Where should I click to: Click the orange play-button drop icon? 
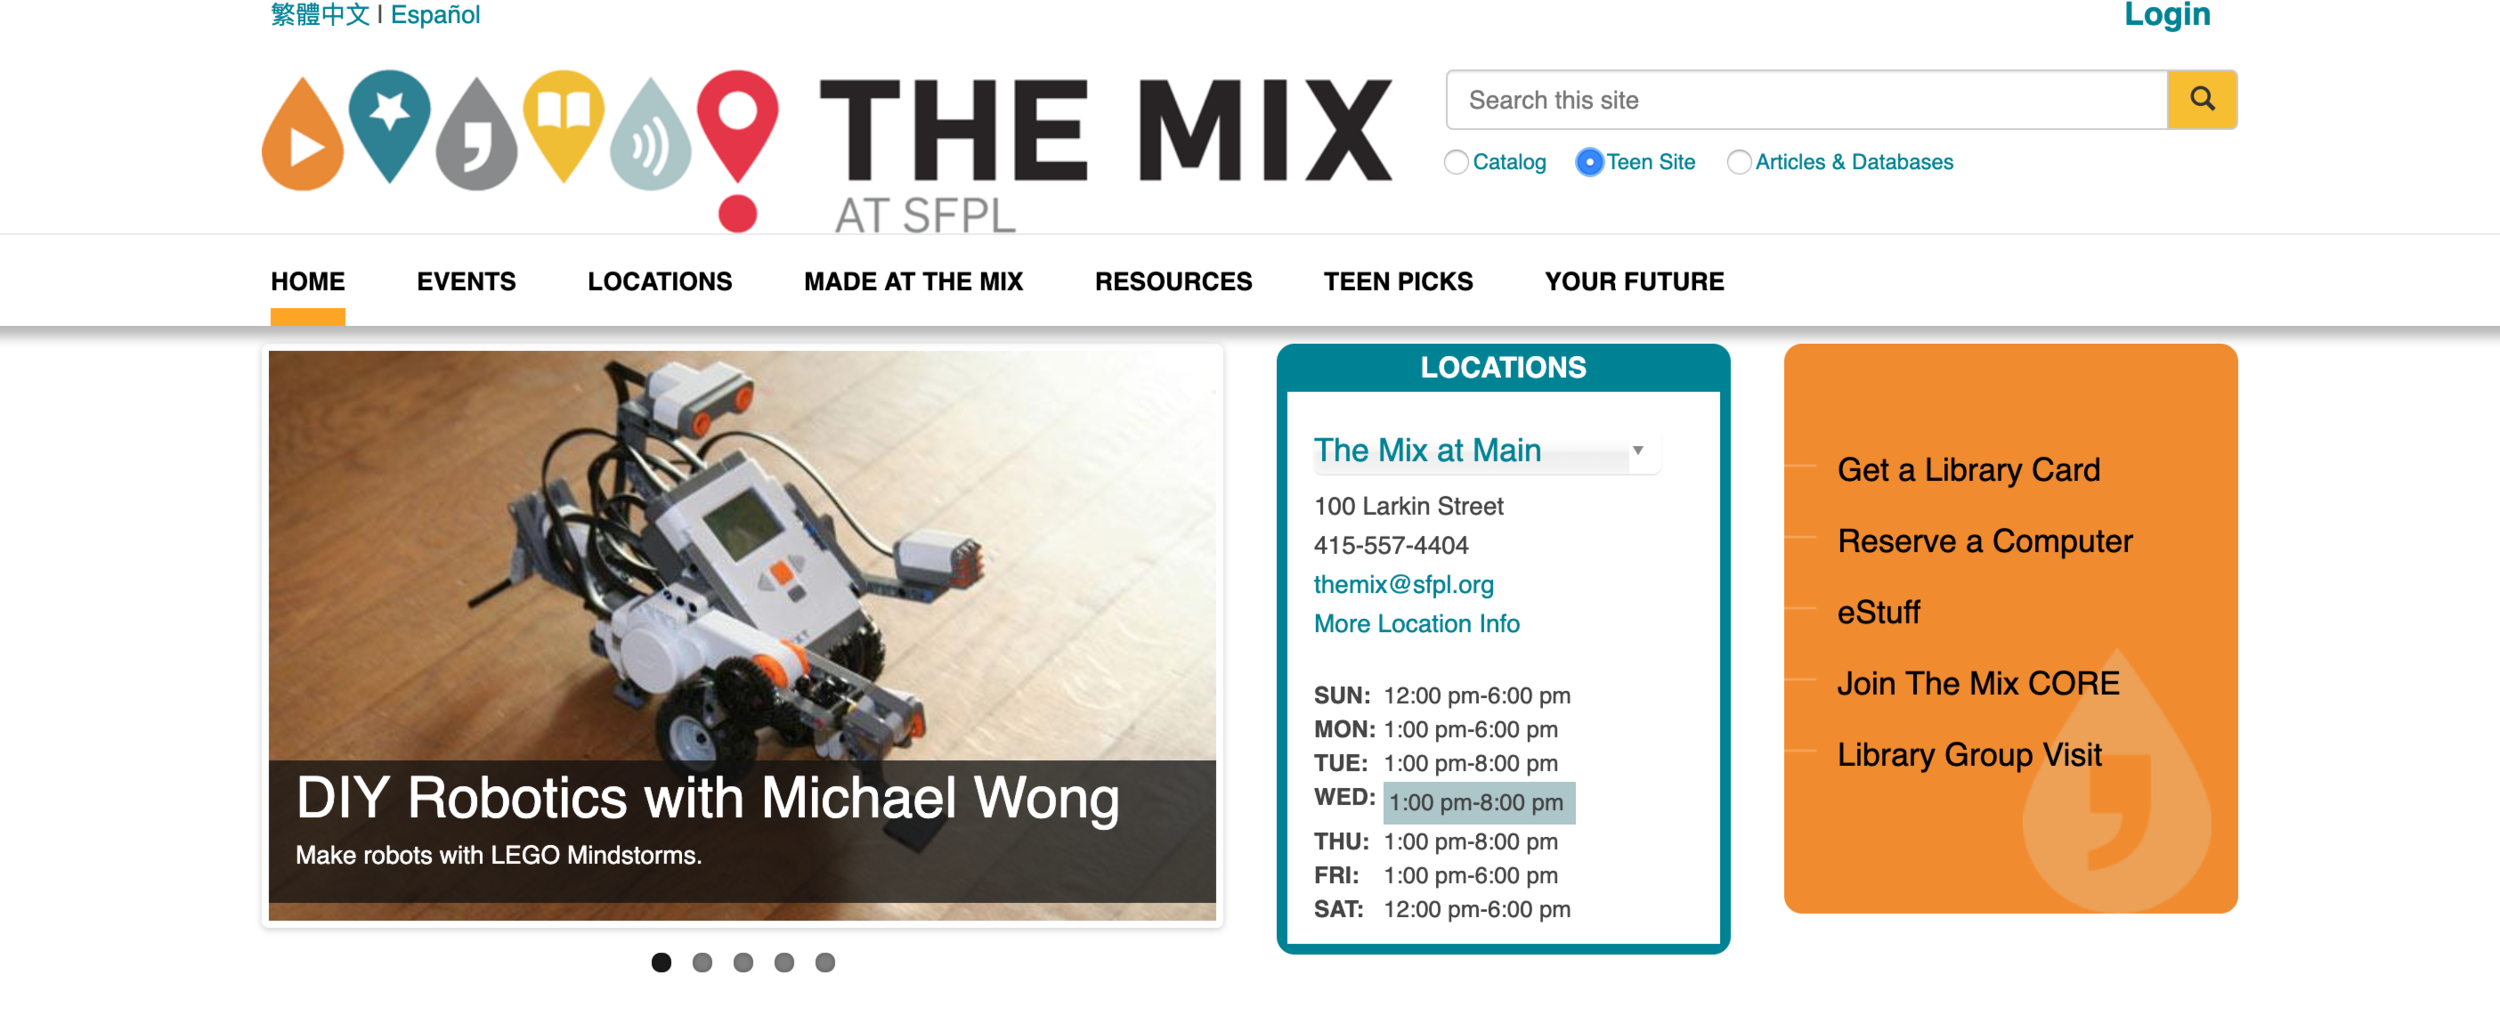(x=303, y=134)
